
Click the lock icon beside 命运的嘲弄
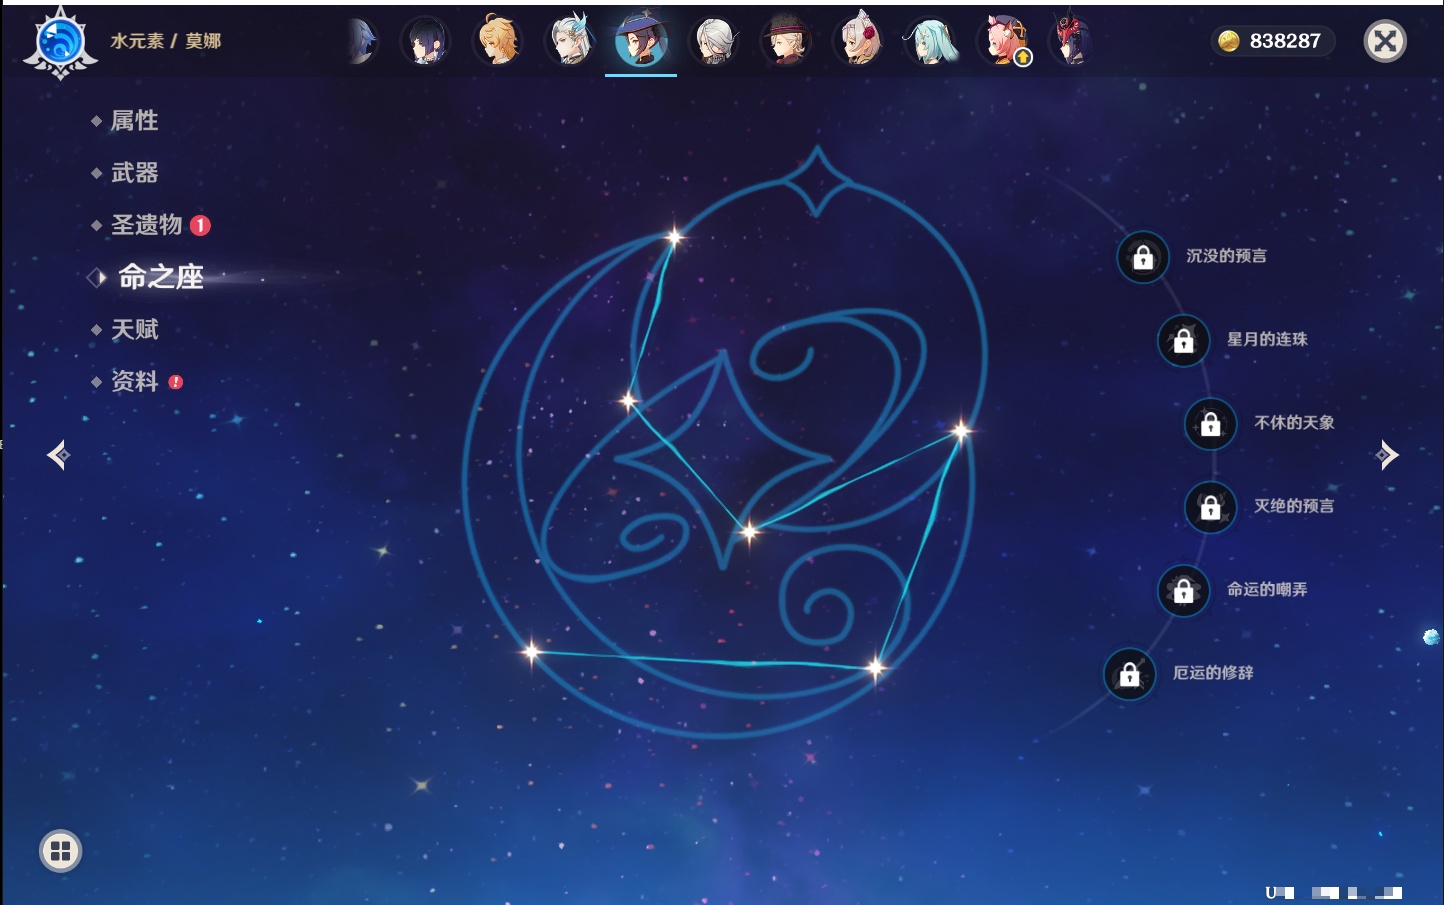point(1183,591)
